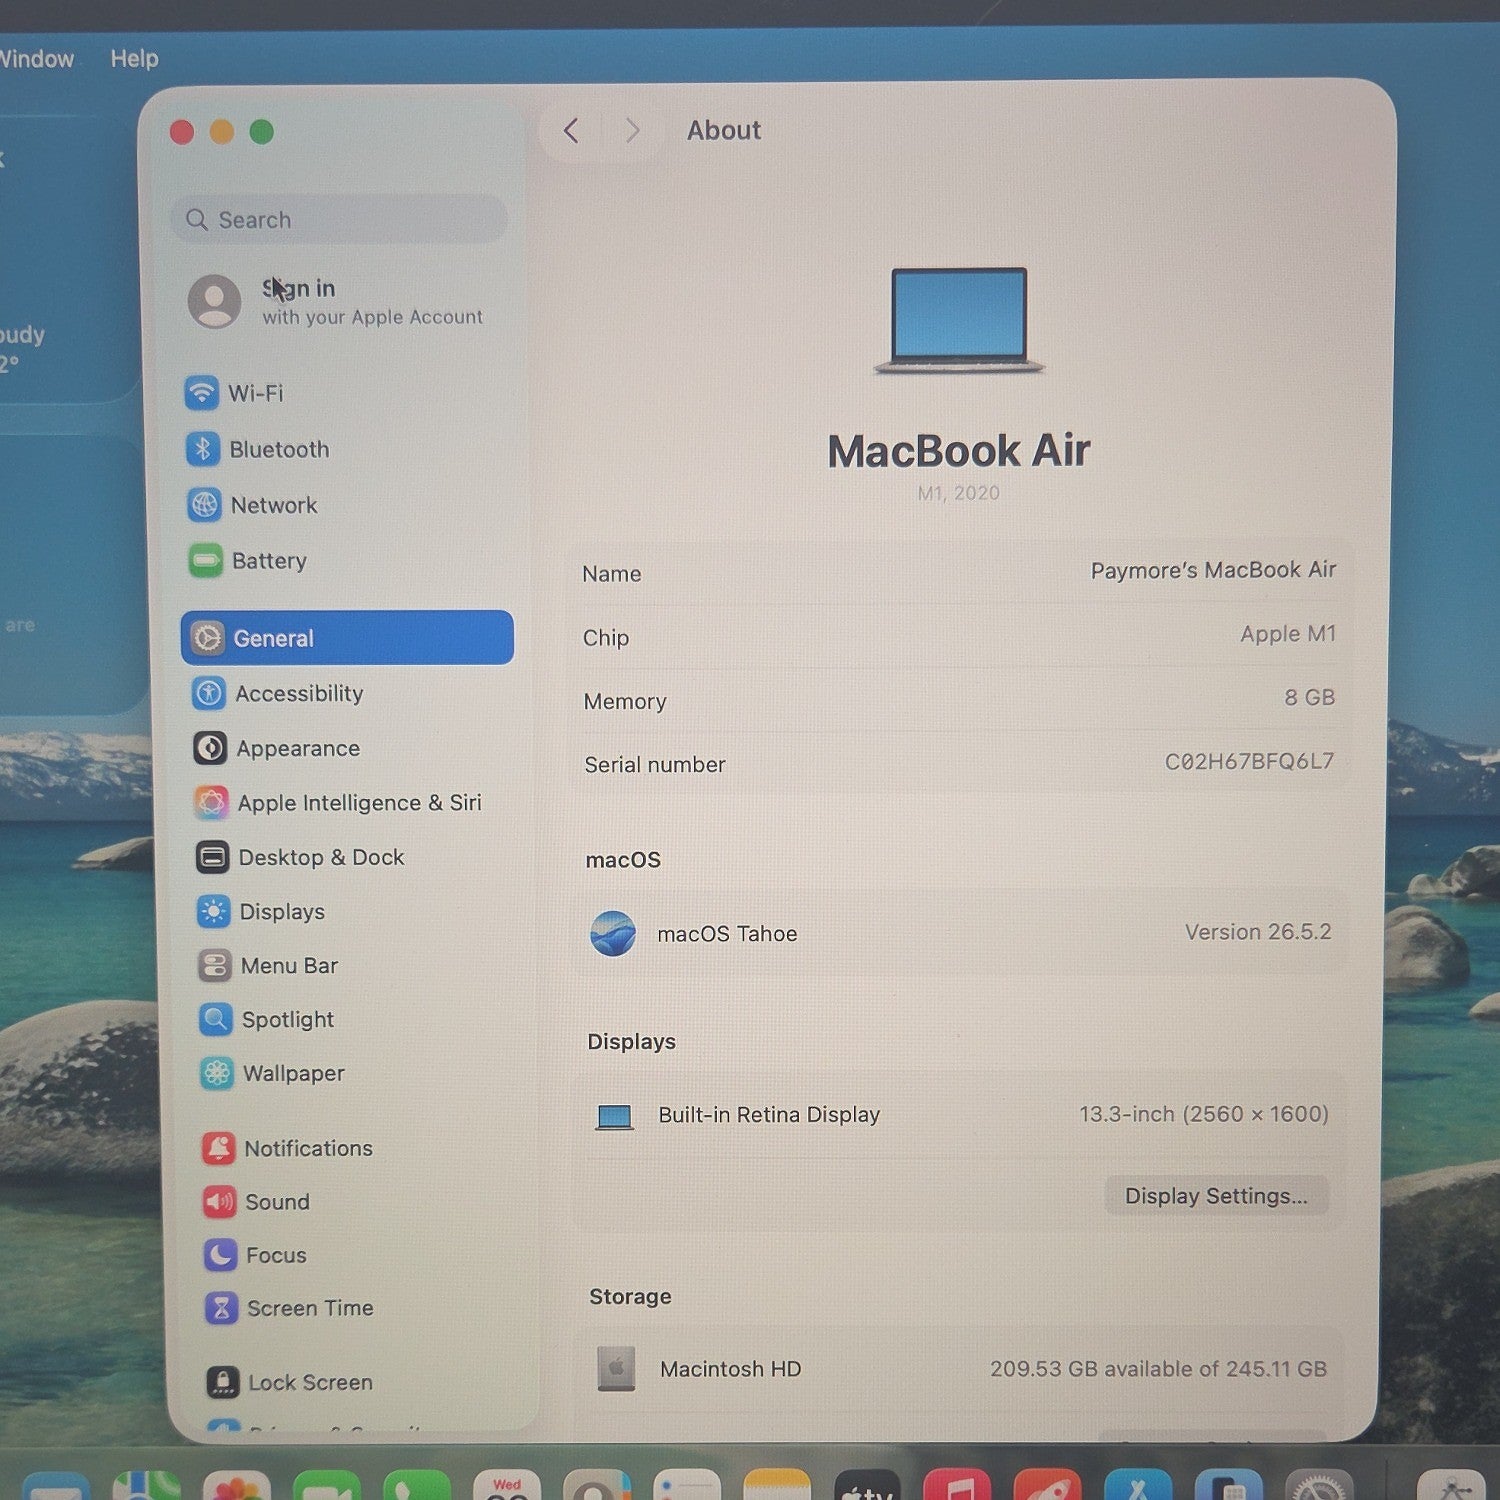
Task: Open Spotlight settings
Action: point(266,1019)
